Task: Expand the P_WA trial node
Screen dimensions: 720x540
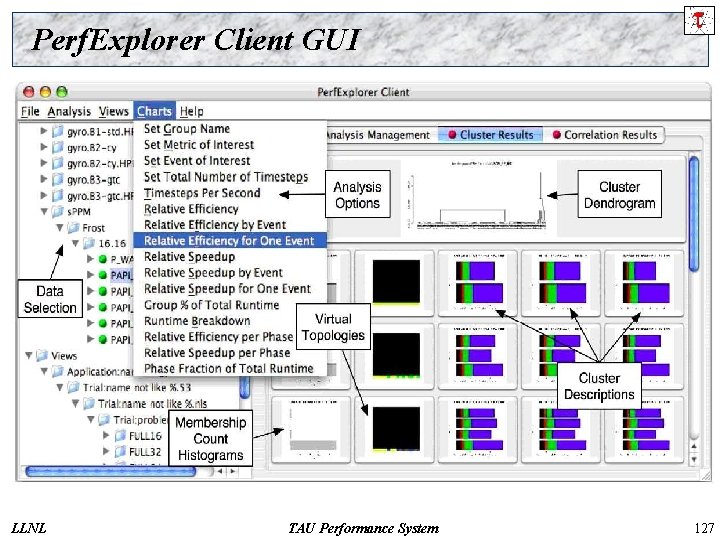Action: [x=90, y=259]
